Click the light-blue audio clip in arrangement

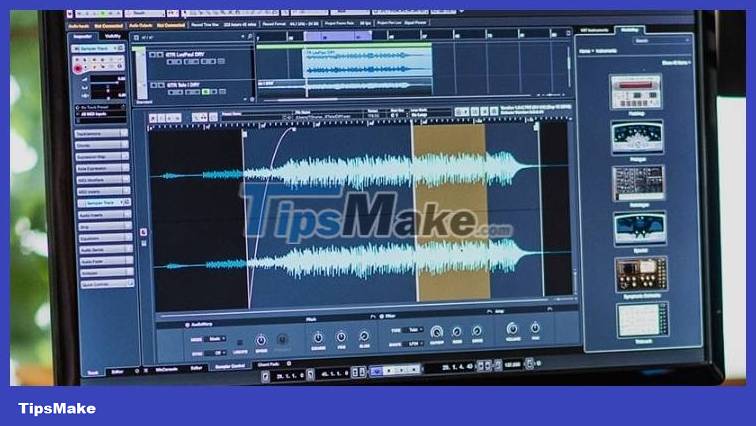(367, 62)
